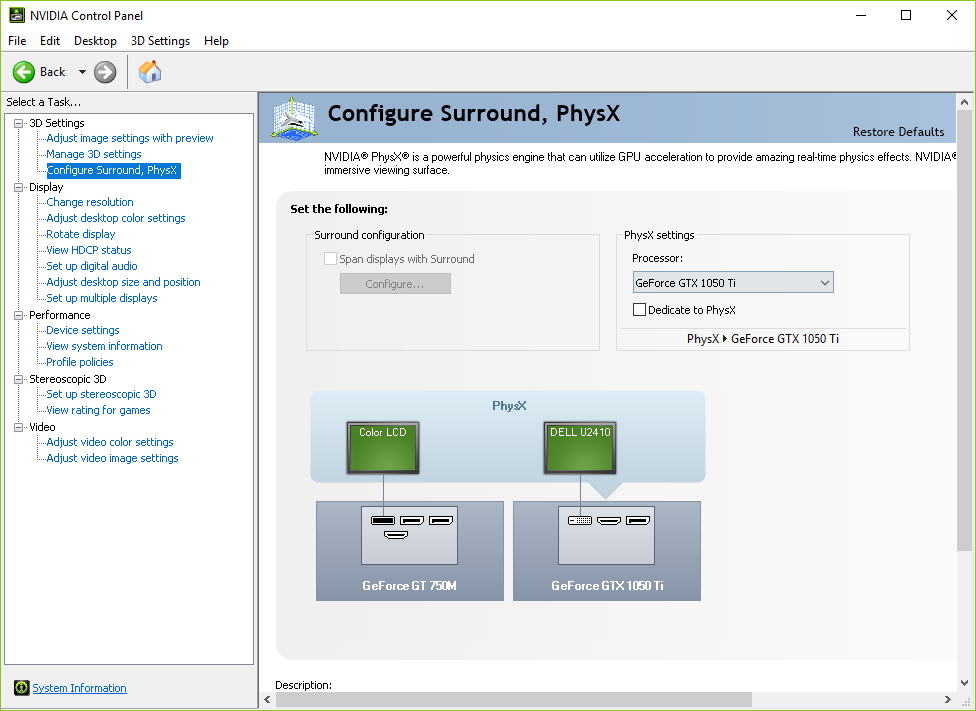Open Profile policies
Viewport: 976px width, 711px height.
(80, 362)
